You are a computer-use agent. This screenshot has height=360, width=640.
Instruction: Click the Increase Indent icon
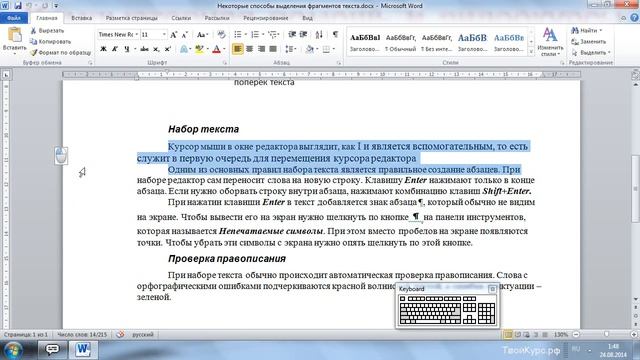point(303,34)
